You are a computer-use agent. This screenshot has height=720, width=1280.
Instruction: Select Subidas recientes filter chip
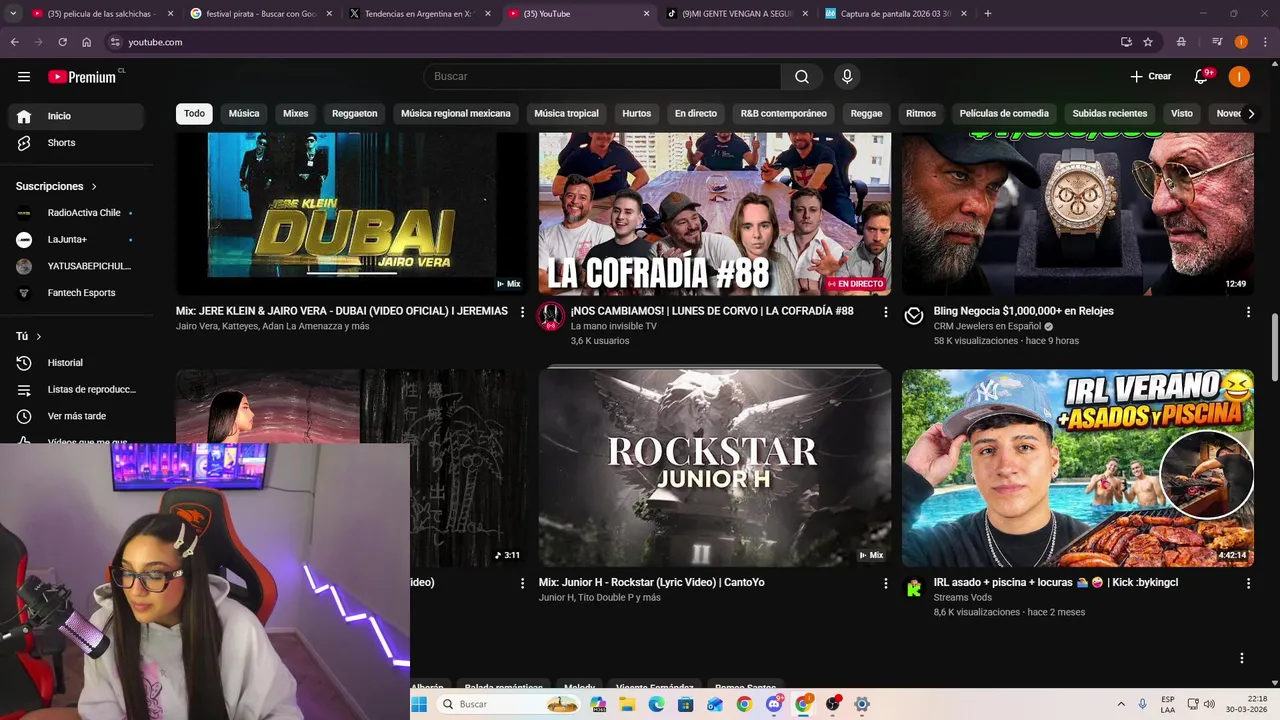[1110, 114]
